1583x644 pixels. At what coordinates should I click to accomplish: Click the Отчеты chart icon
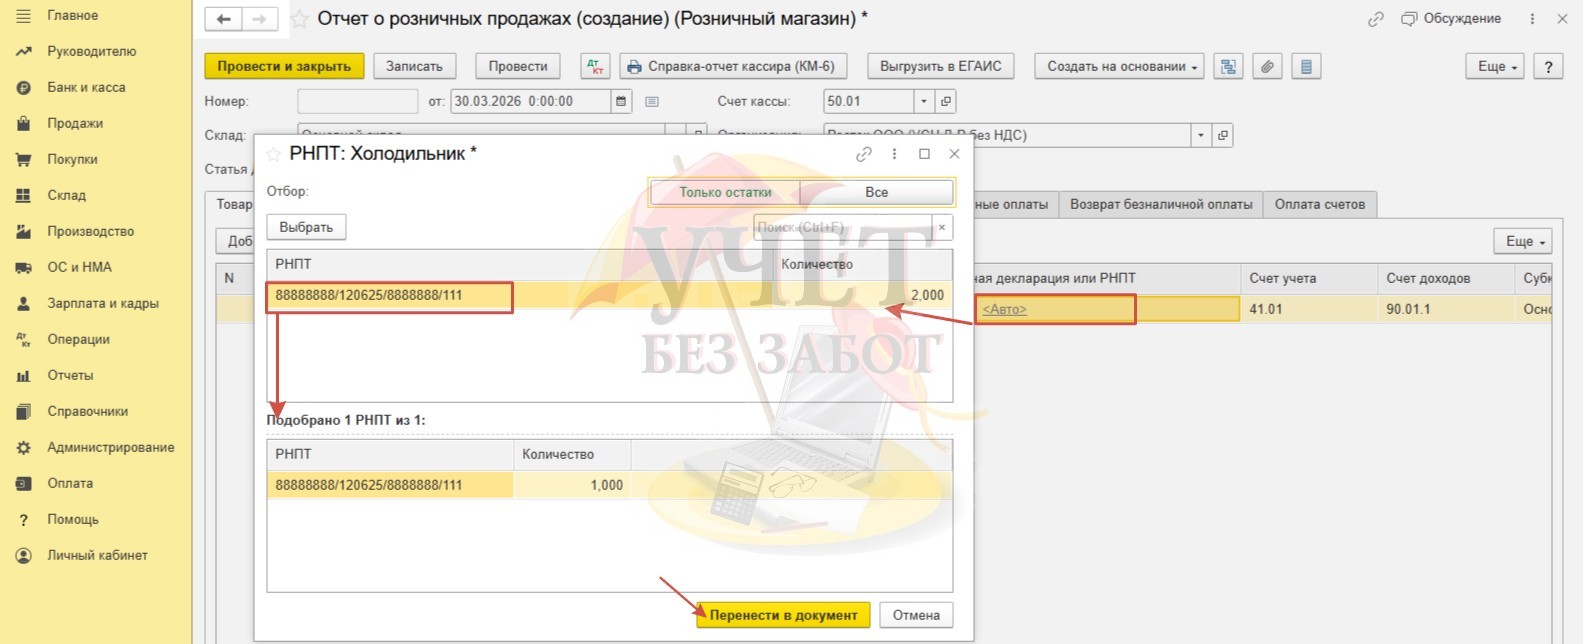point(24,375)
